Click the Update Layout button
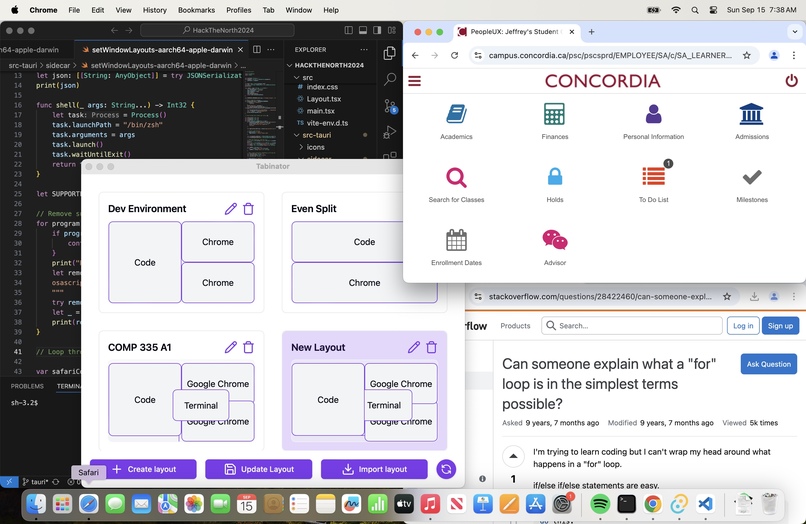Viewport: 806px width, 524px height. click(x=259, y=469)
